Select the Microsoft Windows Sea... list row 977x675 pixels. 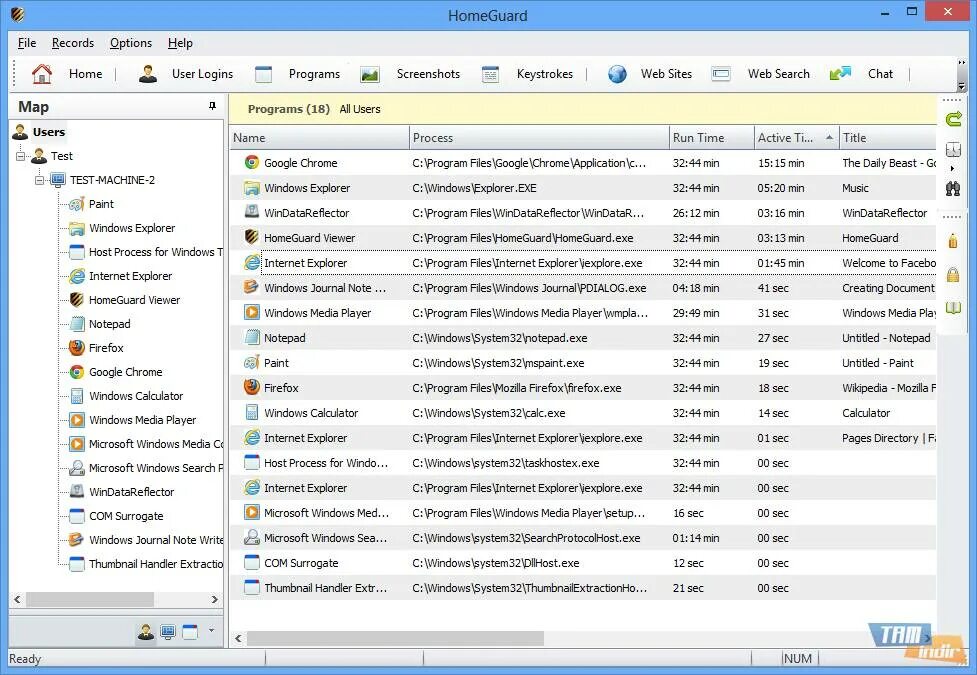pyautogui.click(x=583, y=538)
